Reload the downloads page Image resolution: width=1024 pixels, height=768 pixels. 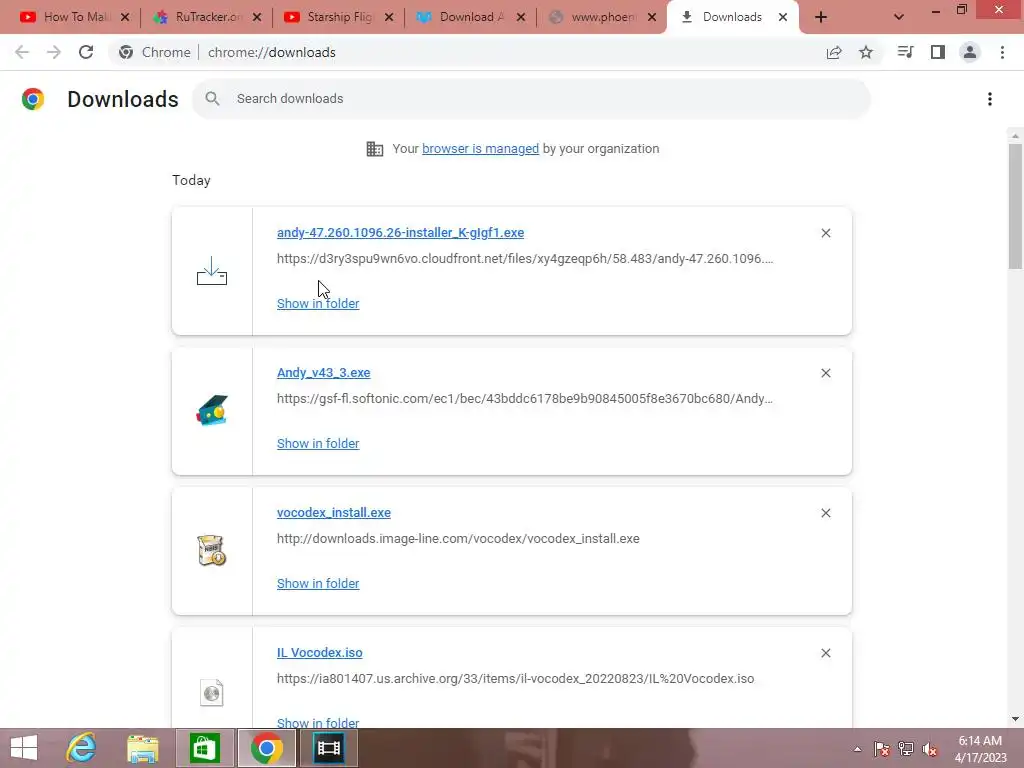pyautogui.click(x=86, y=52)
